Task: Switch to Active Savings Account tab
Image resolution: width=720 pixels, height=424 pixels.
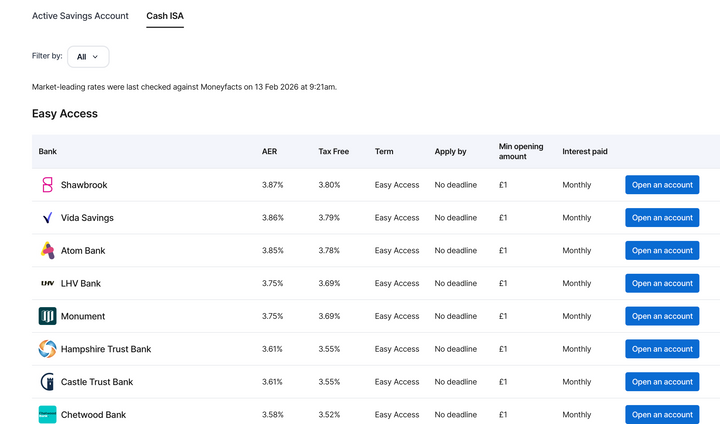Action: click(x=80, y=16)
